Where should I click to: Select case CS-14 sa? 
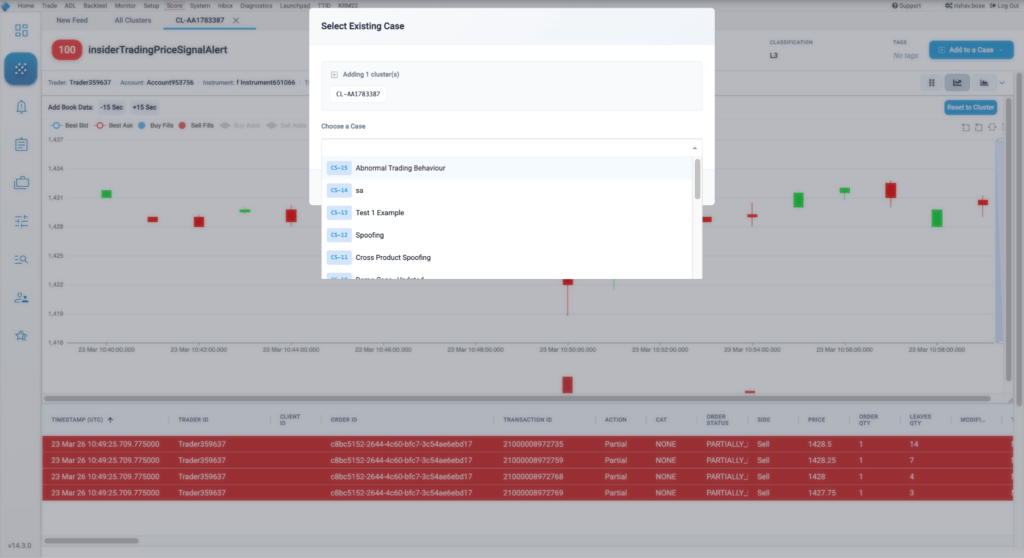[509, 190]
